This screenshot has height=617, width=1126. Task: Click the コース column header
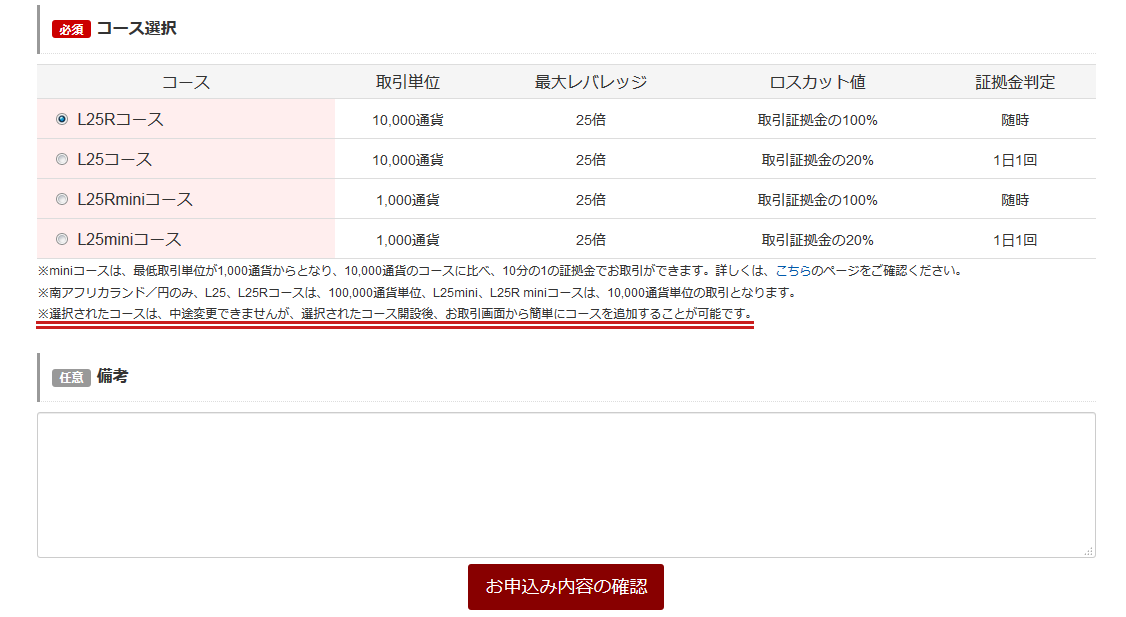[x=186, y=81]
